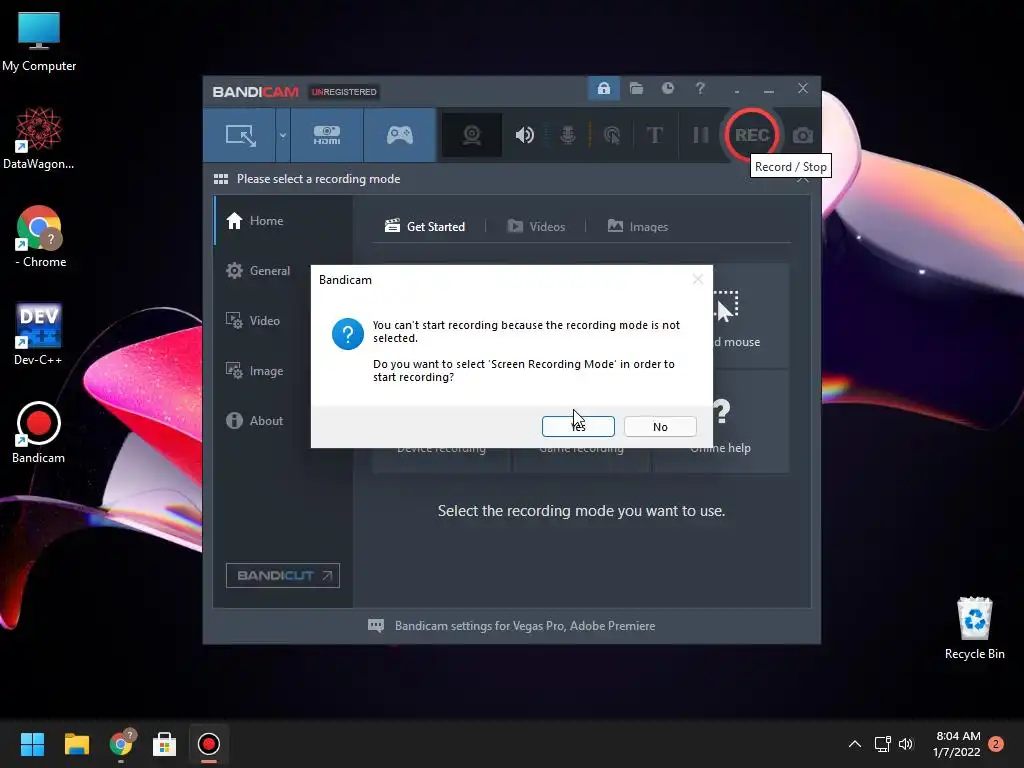This screenshot has height=768, width=1024.
Task: Open the Chrome desktop shortcut
Action: tap(39, 236)
